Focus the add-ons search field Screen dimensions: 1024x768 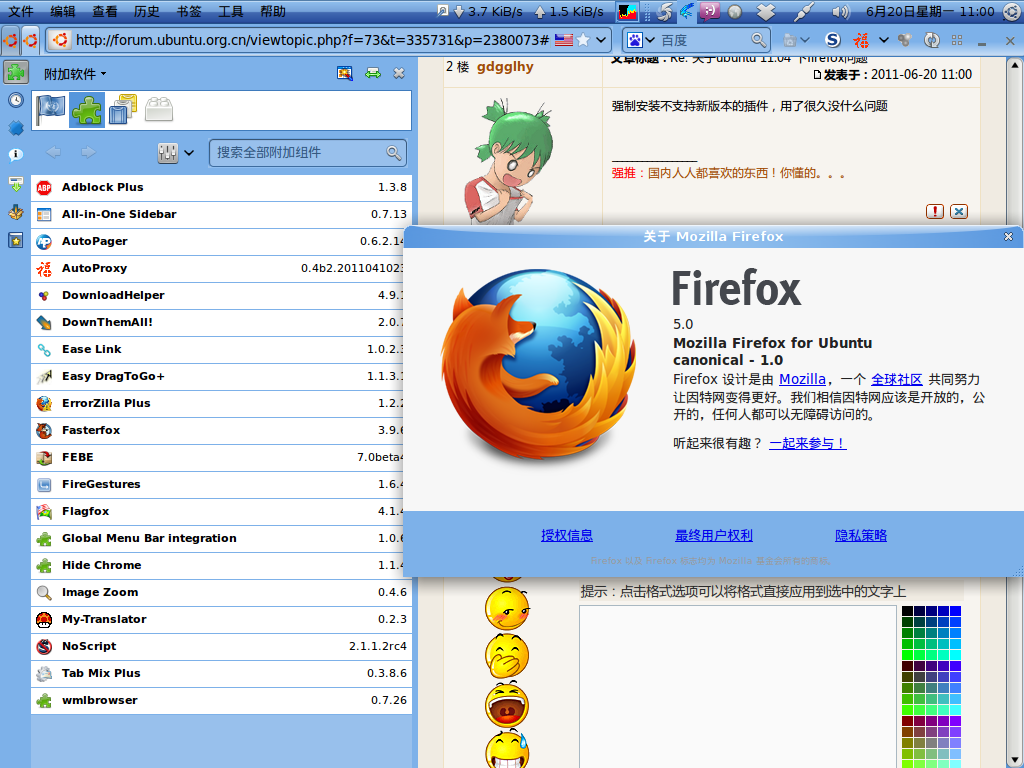click(308, 153)
